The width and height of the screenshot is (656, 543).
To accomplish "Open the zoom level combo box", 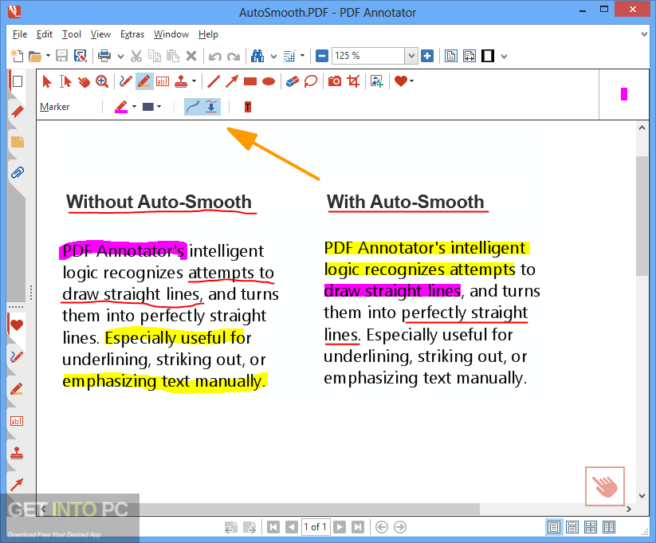I will tap(374, 56).
